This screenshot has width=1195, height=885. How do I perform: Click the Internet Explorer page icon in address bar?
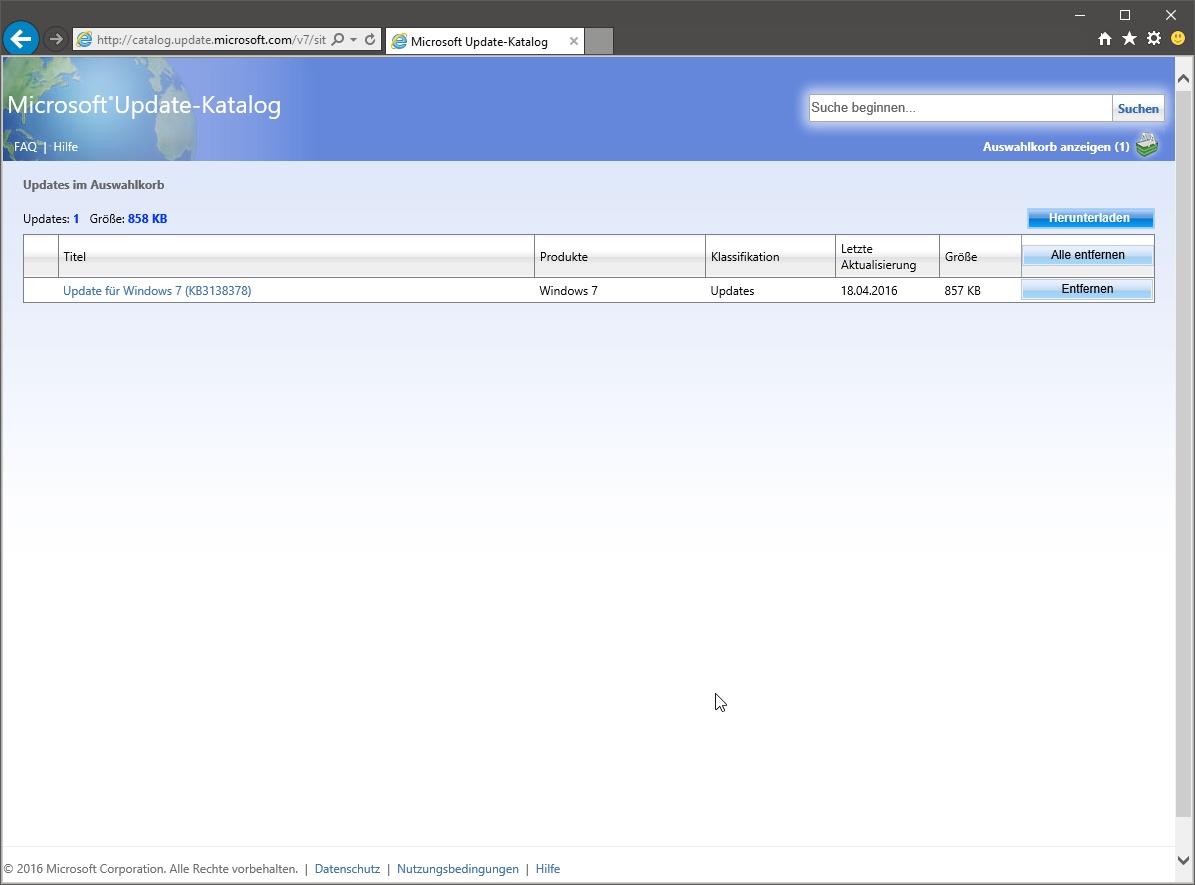[85, 40]
